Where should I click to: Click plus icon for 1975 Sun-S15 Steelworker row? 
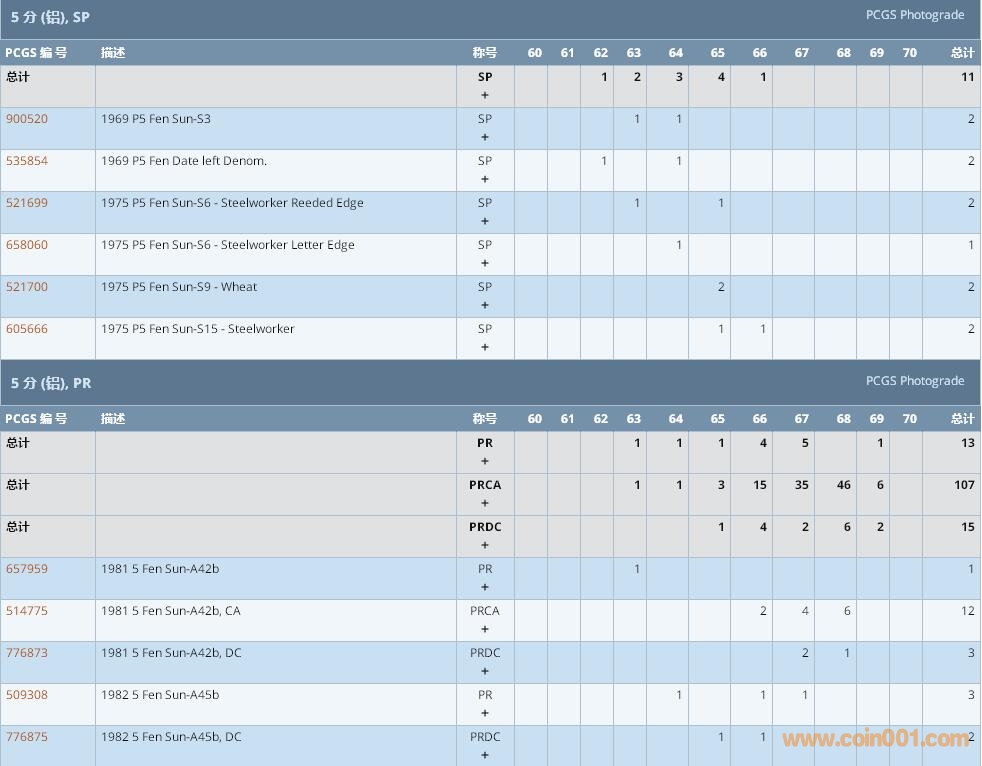(x=485, y=348)
